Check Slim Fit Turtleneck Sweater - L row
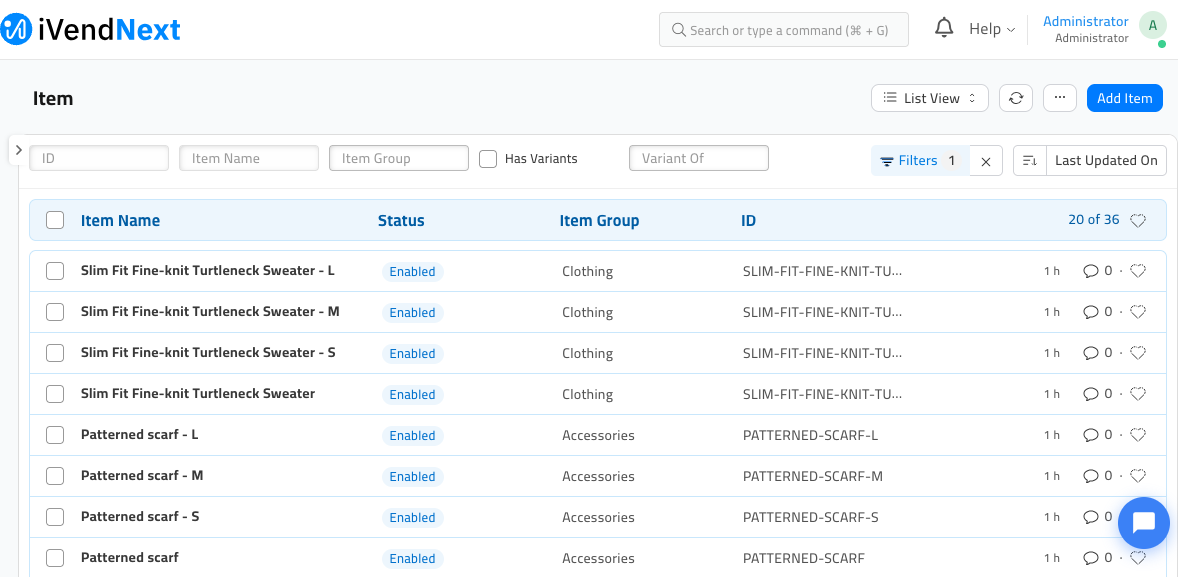This screenshot has width=1178, height=577. tap(55, 271)
